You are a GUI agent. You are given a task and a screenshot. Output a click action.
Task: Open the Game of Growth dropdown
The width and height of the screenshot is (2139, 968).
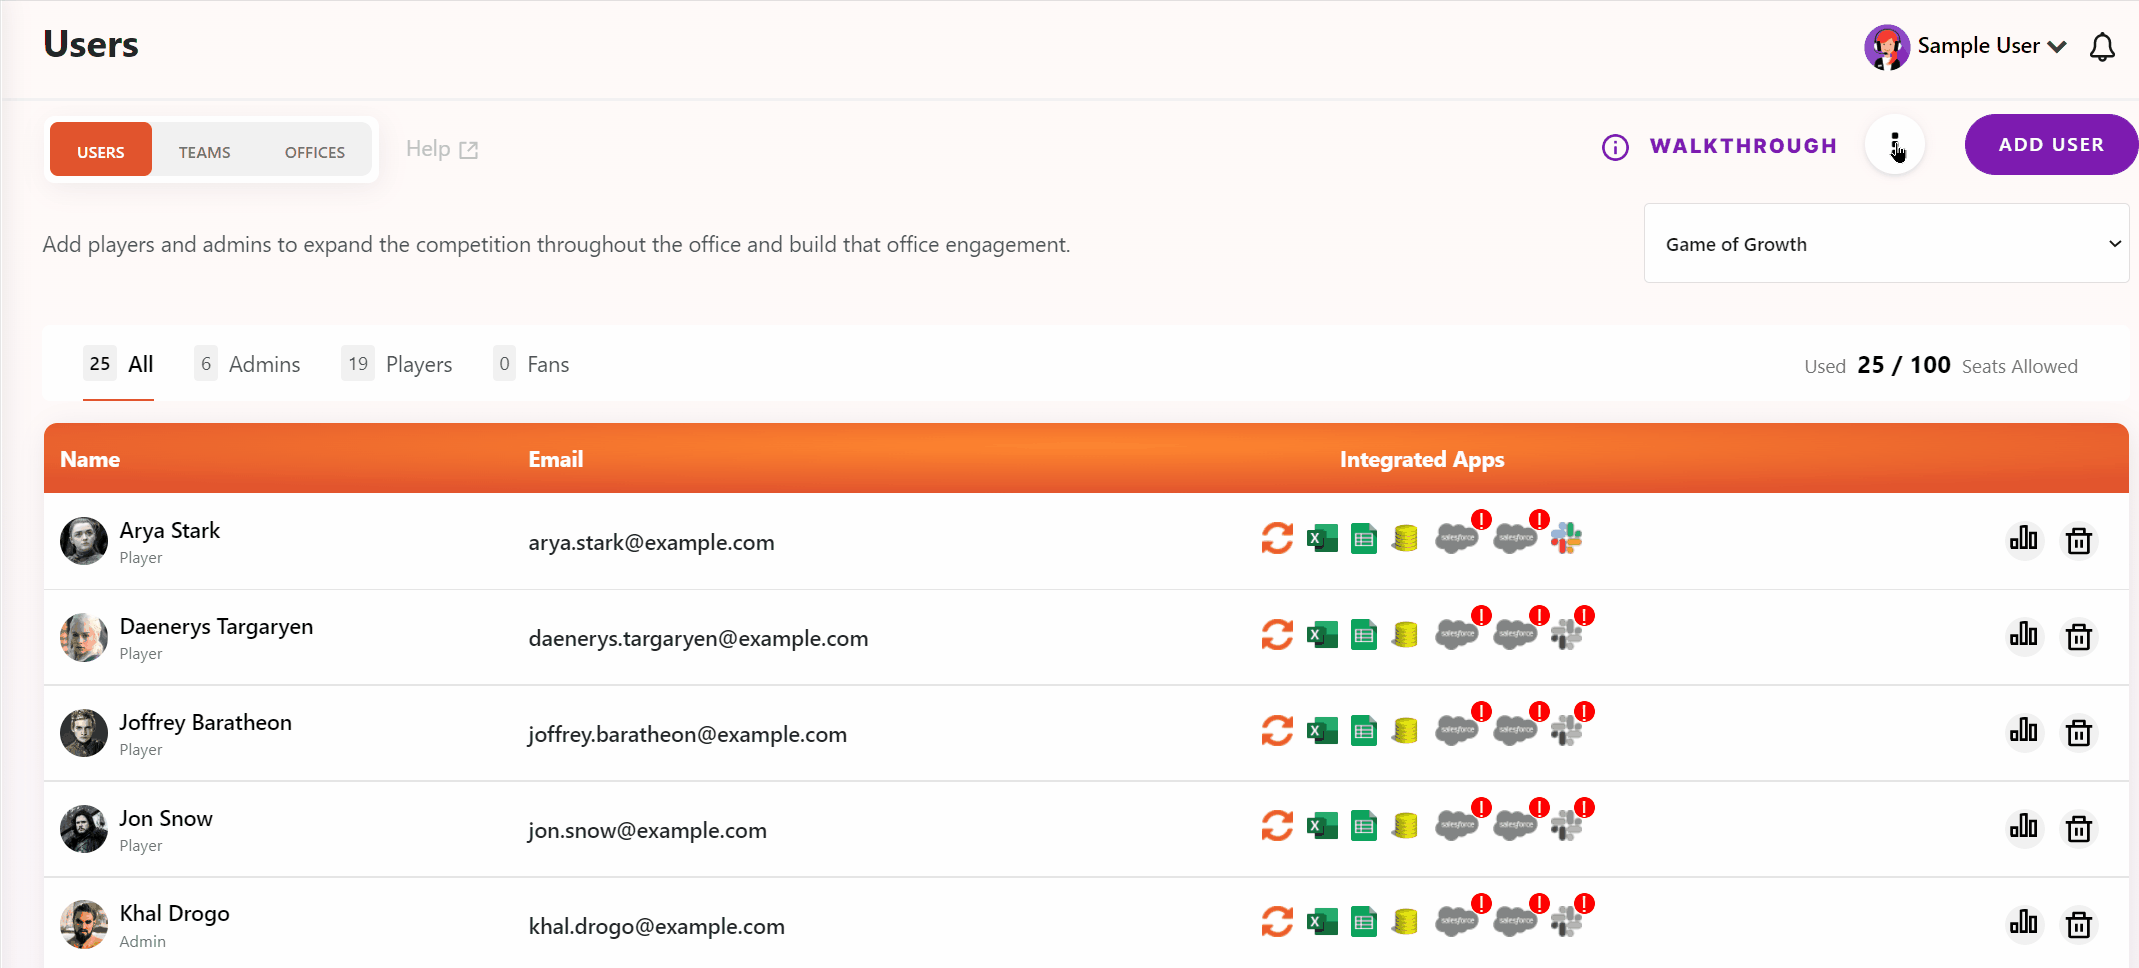click(1886, 243)
